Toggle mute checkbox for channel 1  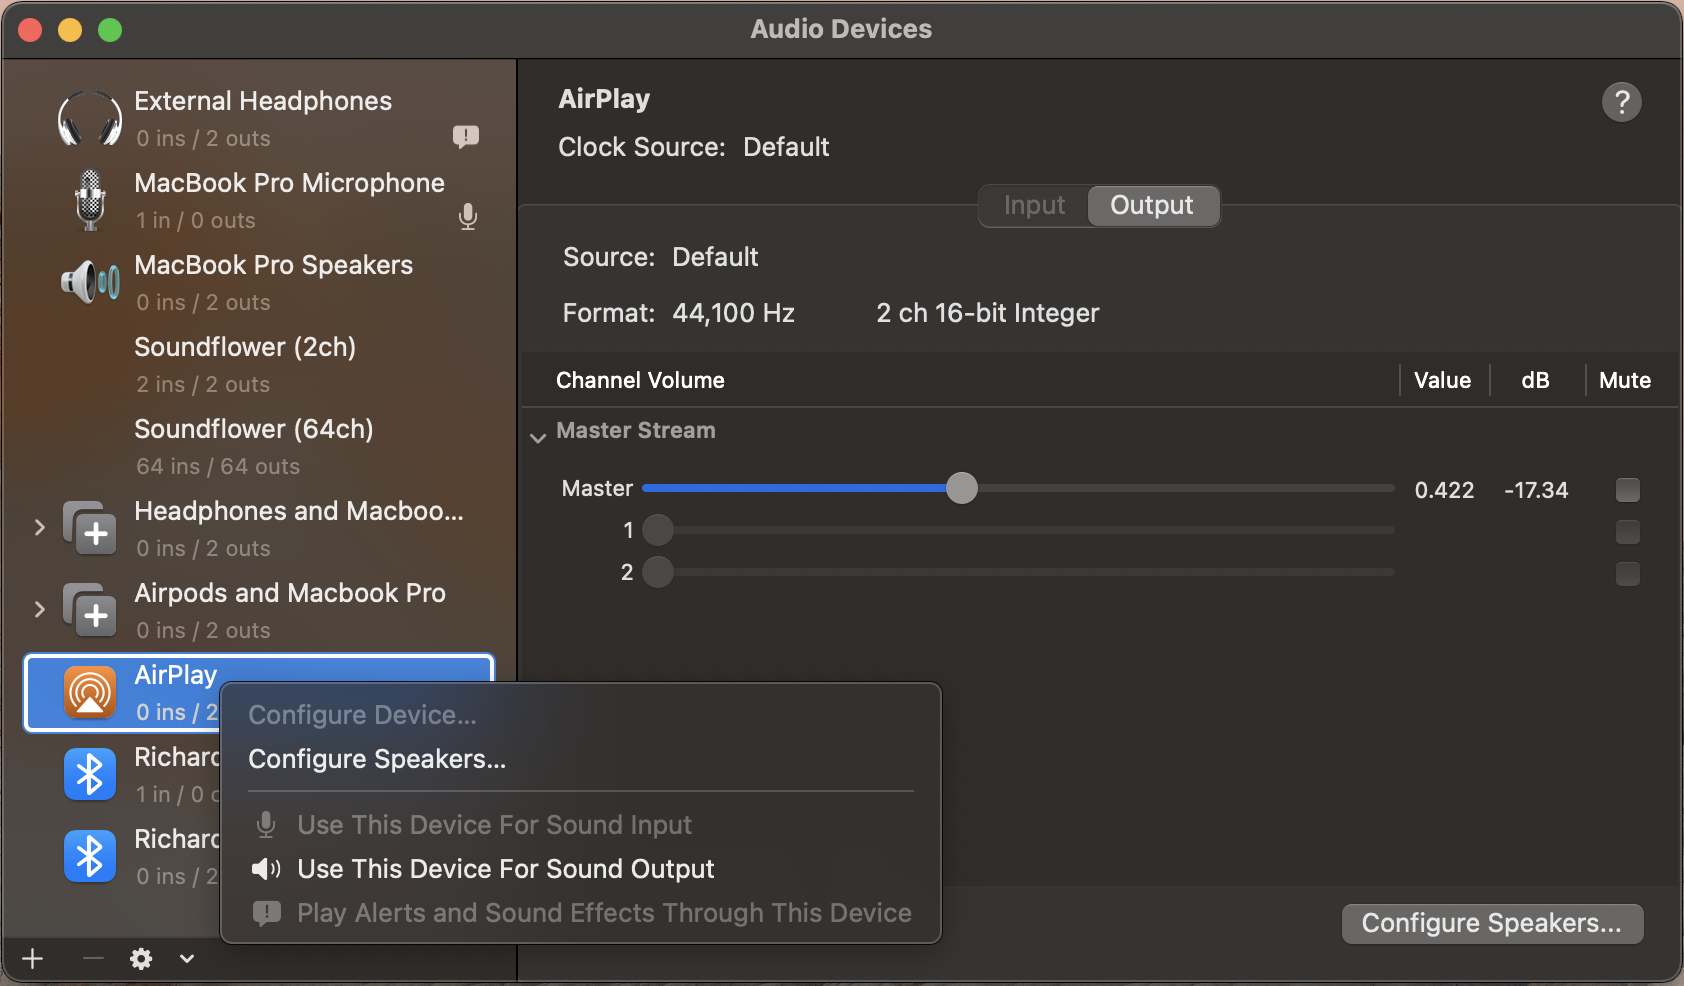tap(1627, 532)
